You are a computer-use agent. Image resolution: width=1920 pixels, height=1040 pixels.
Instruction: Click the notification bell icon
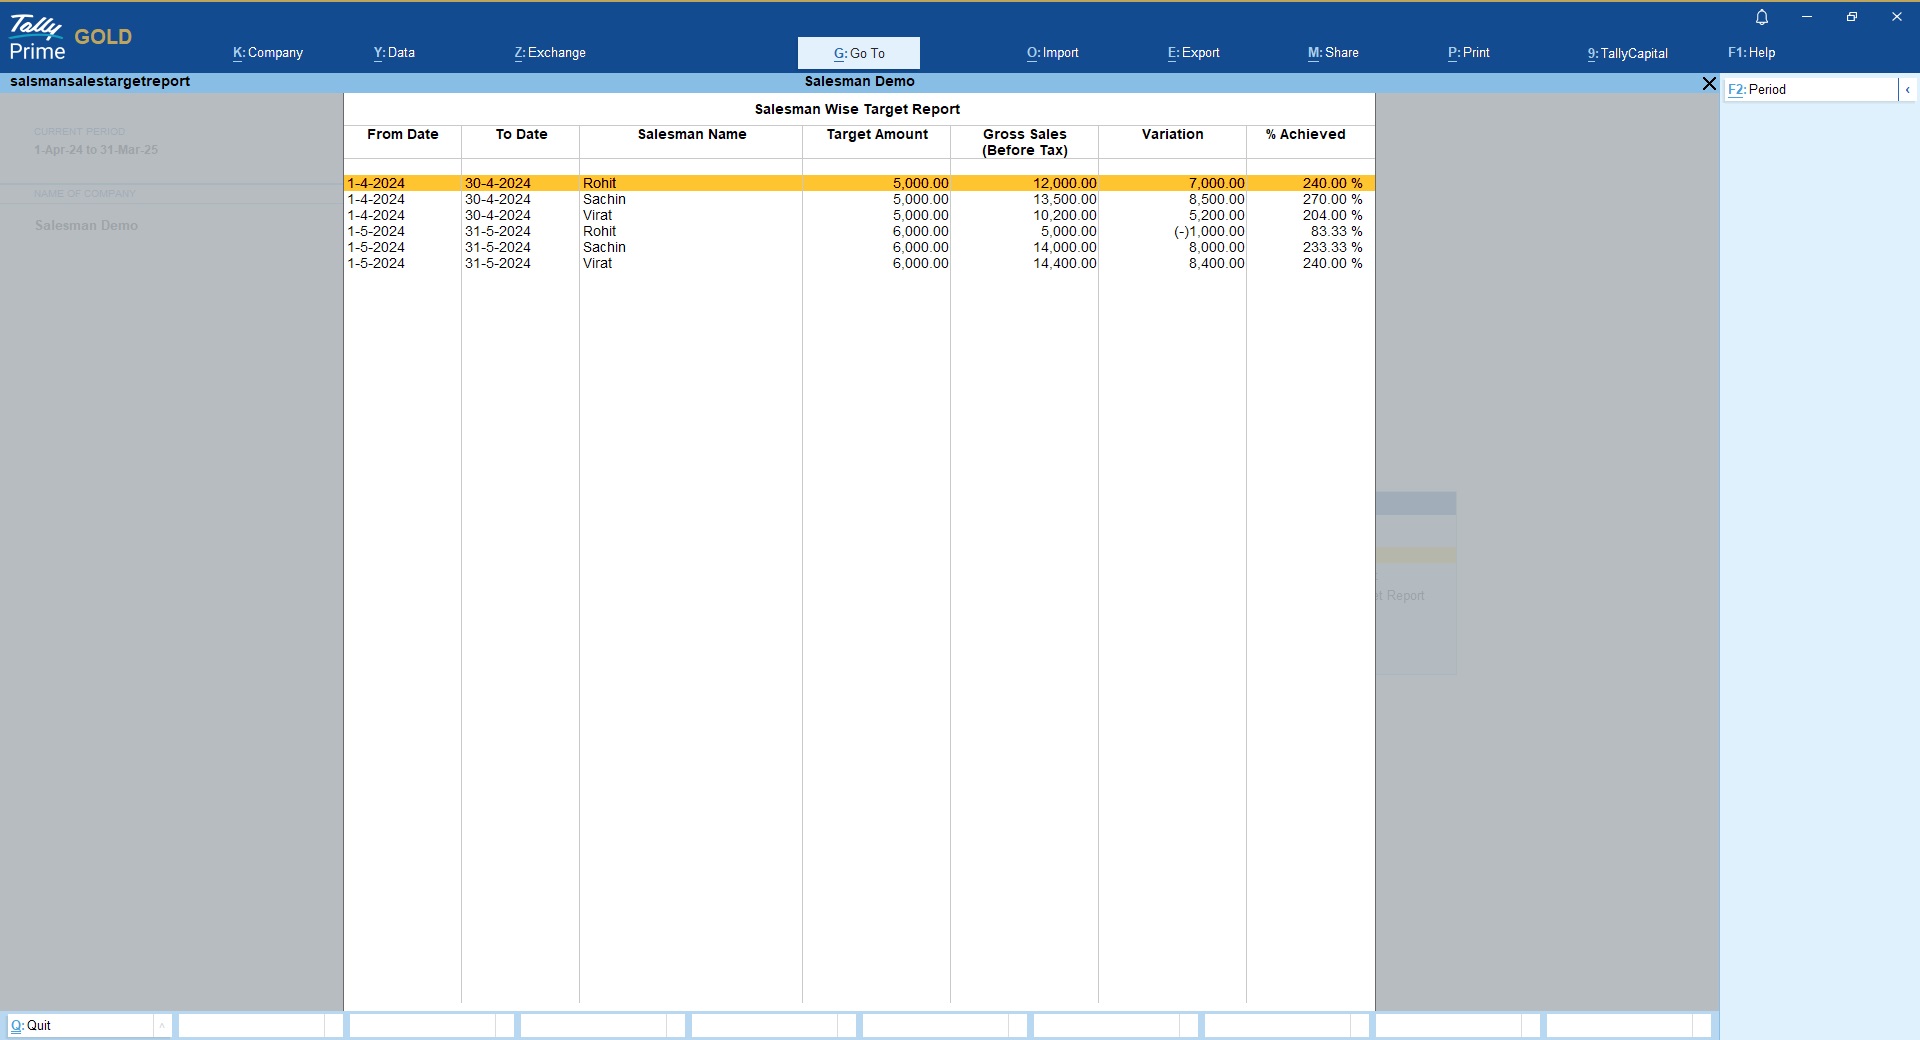(x=1762, y=17)
